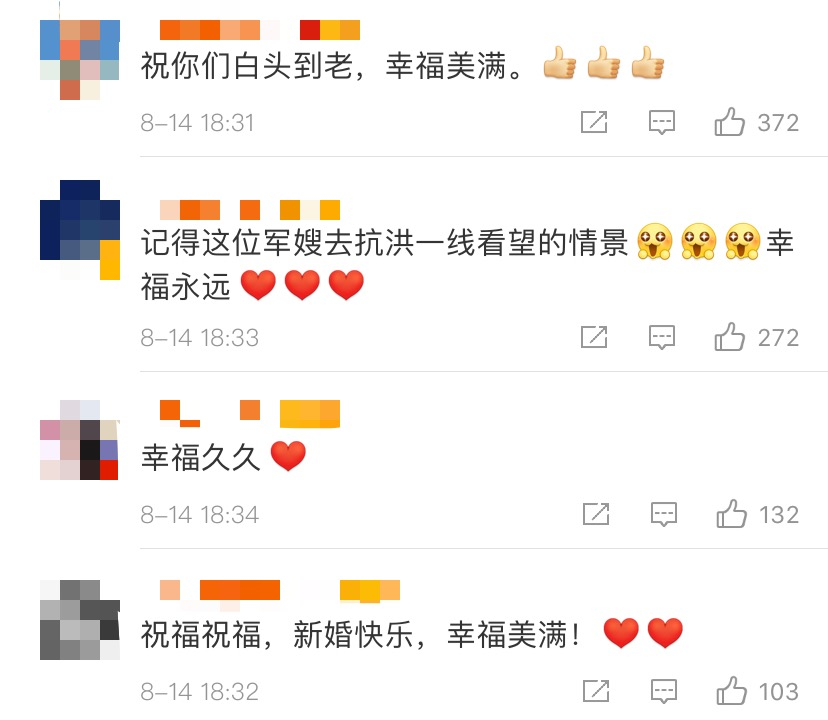Like the 幸福久久 comment

coord(731,514)
